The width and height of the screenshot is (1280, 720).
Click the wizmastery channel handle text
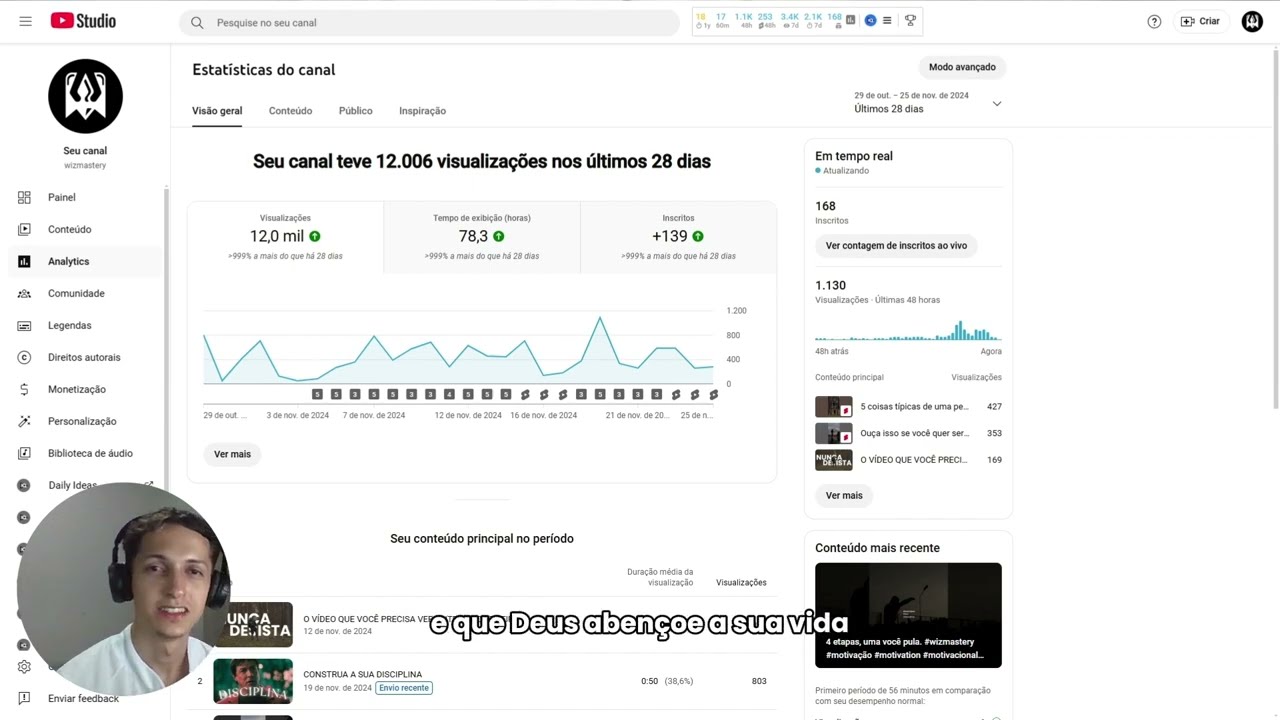(85, 165)
